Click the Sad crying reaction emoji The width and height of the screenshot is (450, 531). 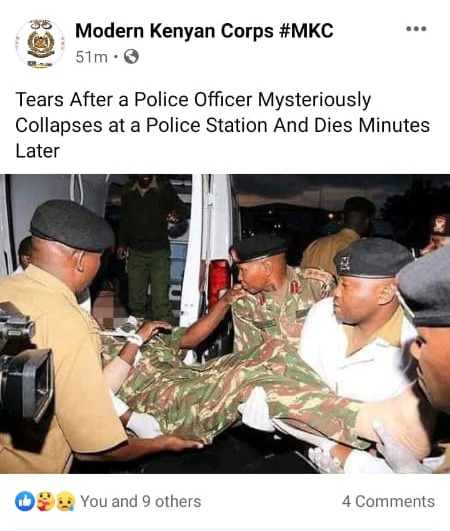coord(65,502)
